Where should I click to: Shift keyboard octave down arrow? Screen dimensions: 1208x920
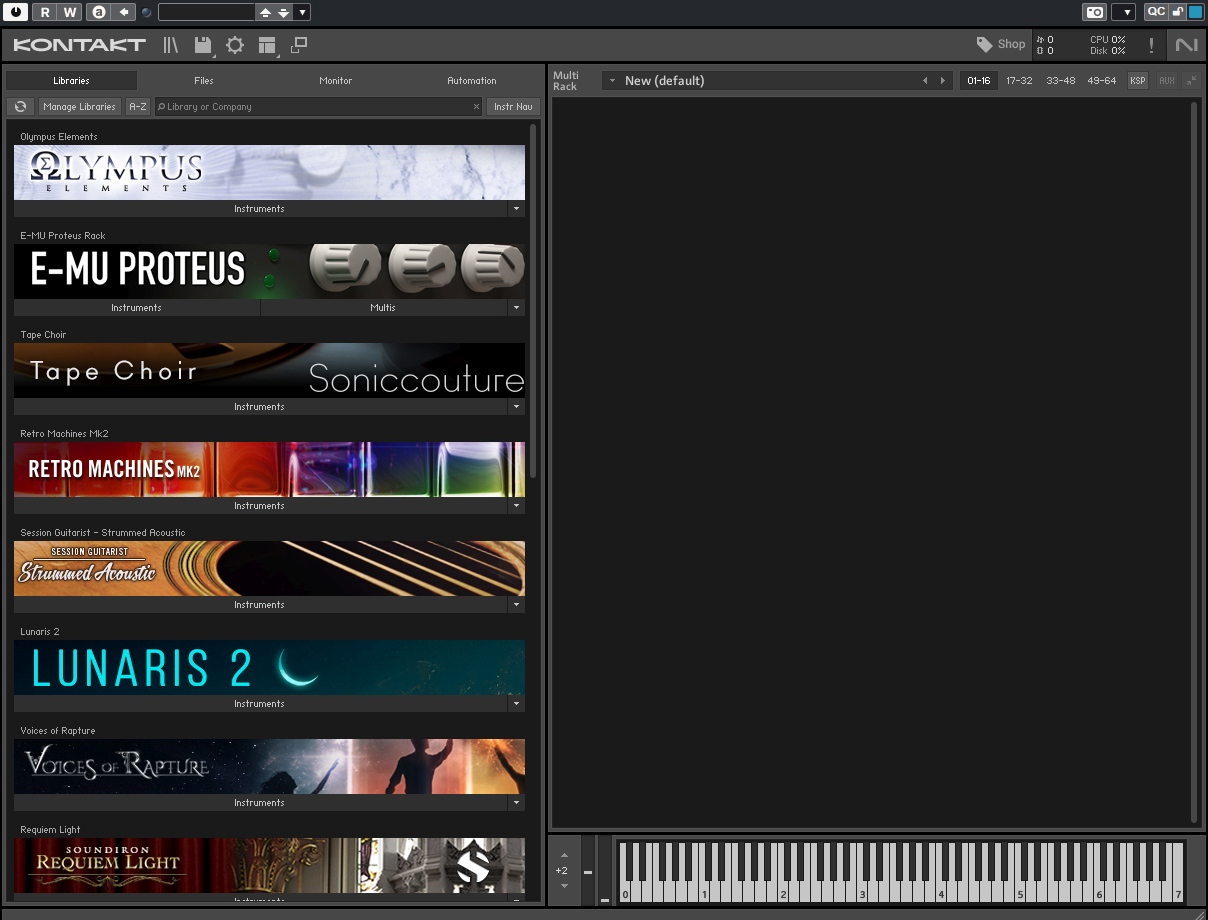coord(564,886)
